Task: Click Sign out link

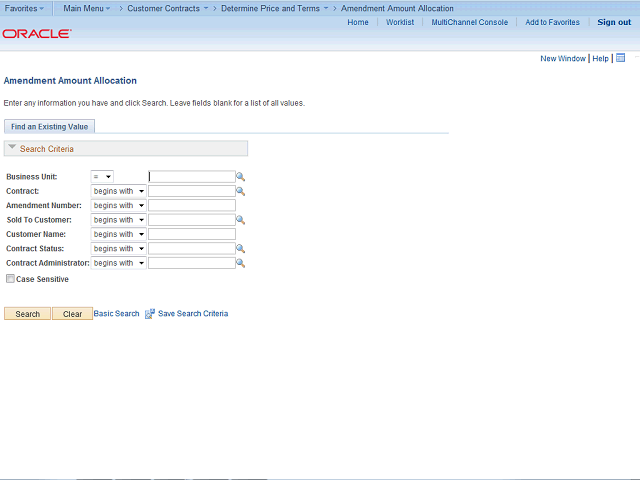Action: 614,22
